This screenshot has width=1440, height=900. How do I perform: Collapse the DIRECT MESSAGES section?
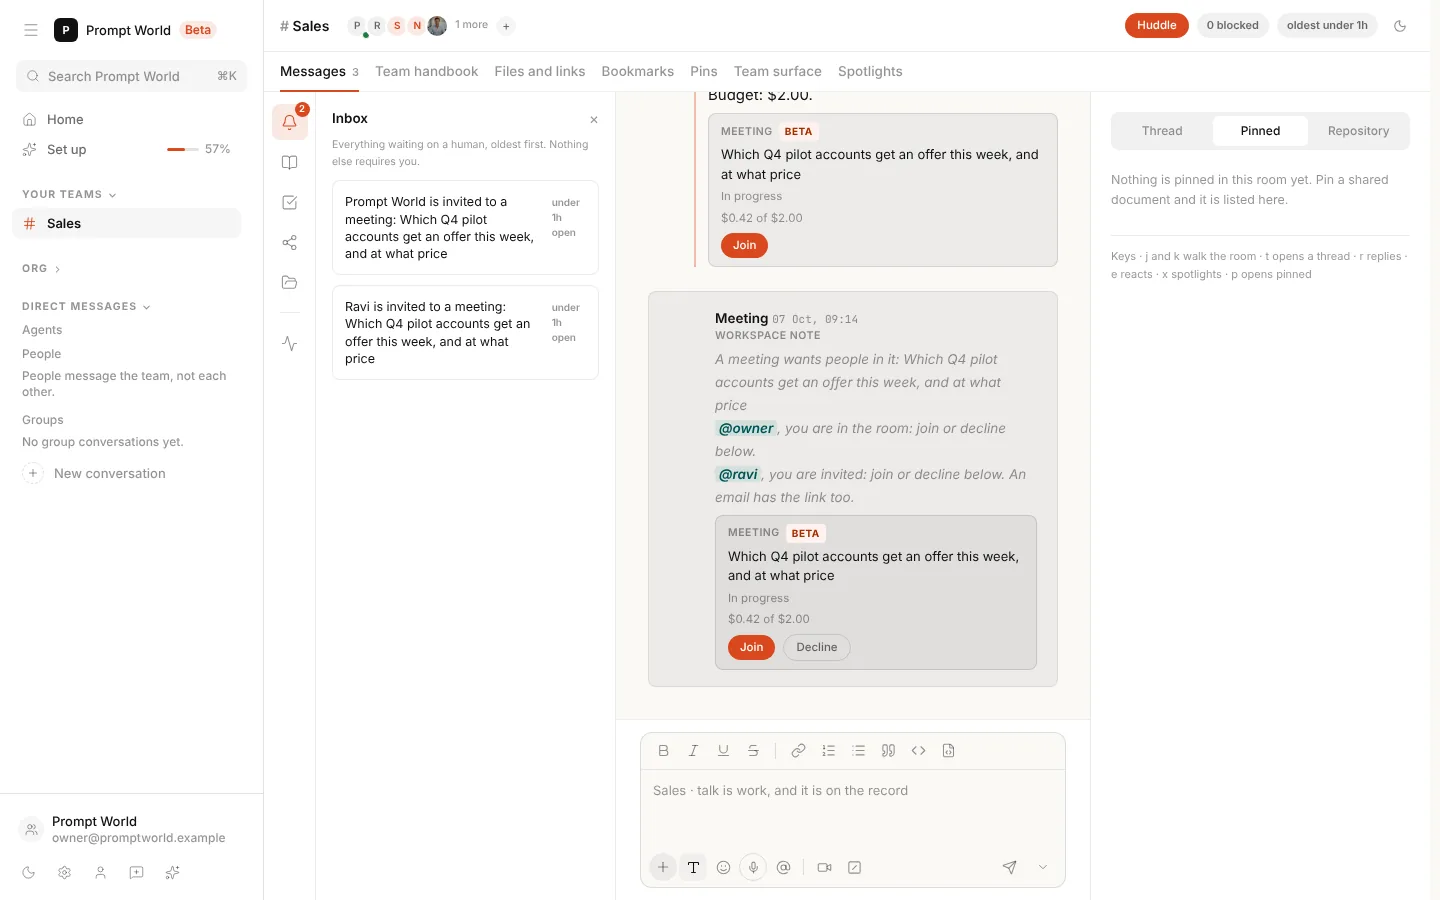[x=86, y=307]
